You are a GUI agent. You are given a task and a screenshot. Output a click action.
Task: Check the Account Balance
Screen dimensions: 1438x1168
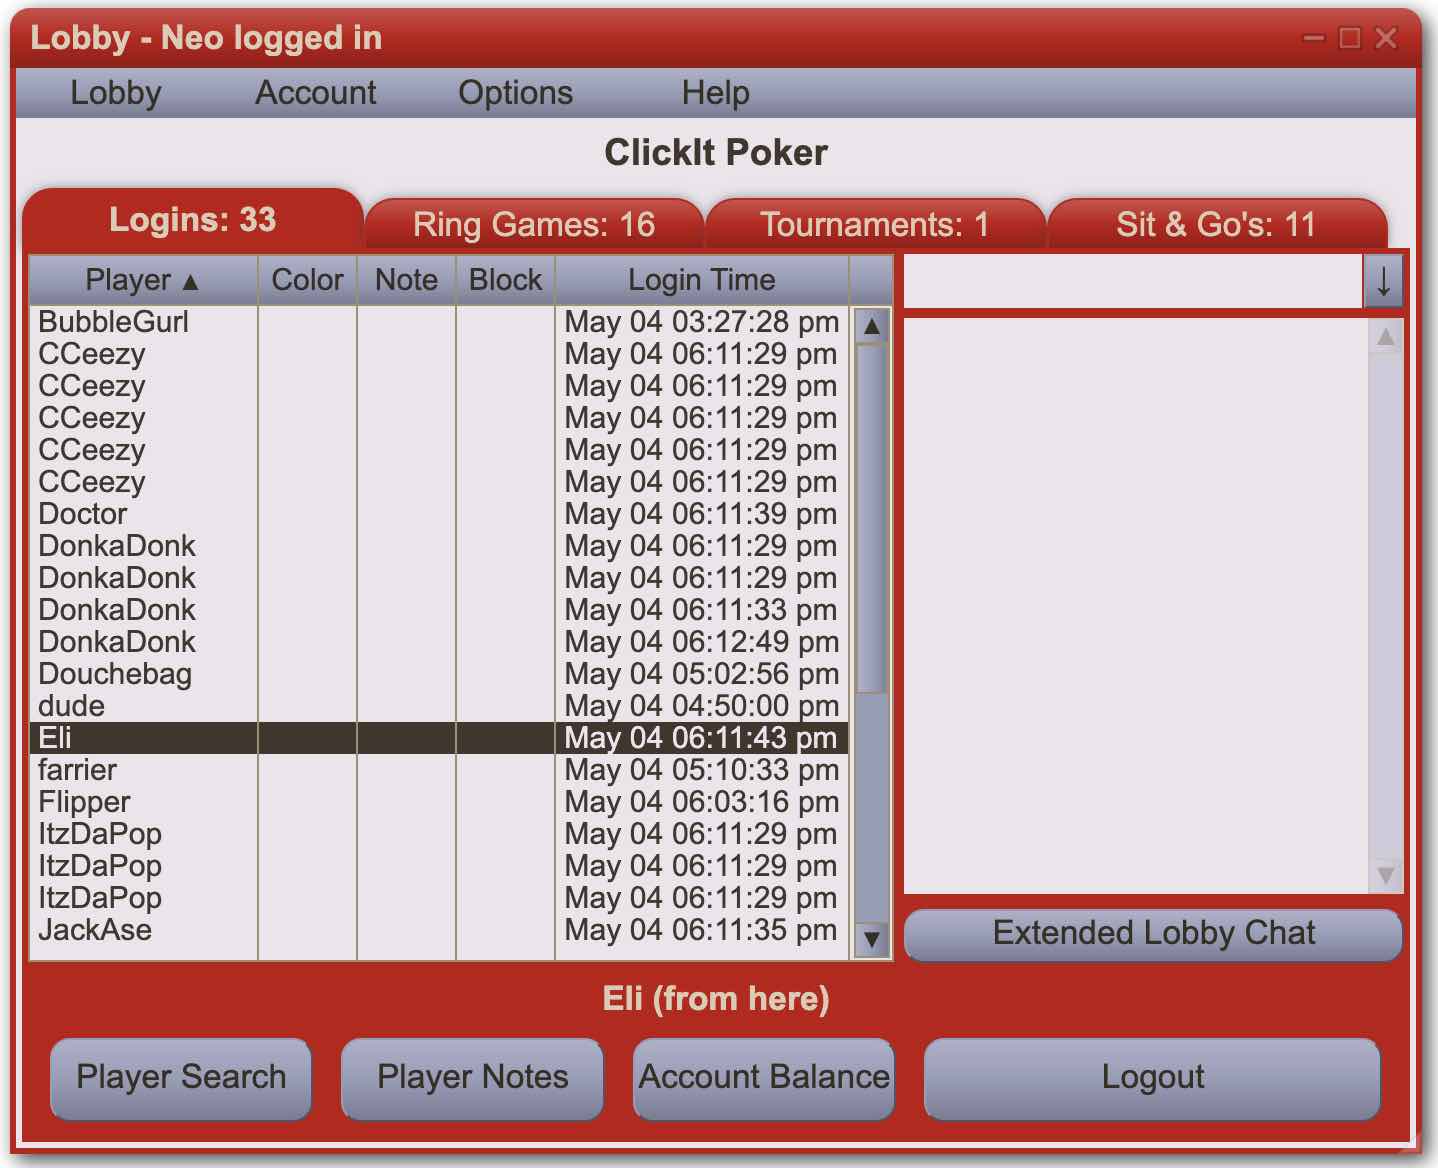pyautogui.click(x=763, y=1078)
